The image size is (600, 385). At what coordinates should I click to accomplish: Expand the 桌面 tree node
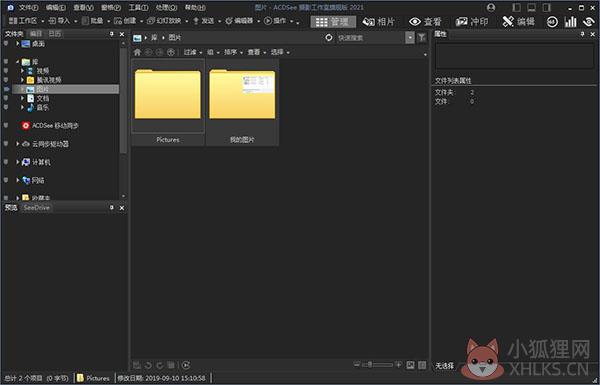[x=18, y=44]
